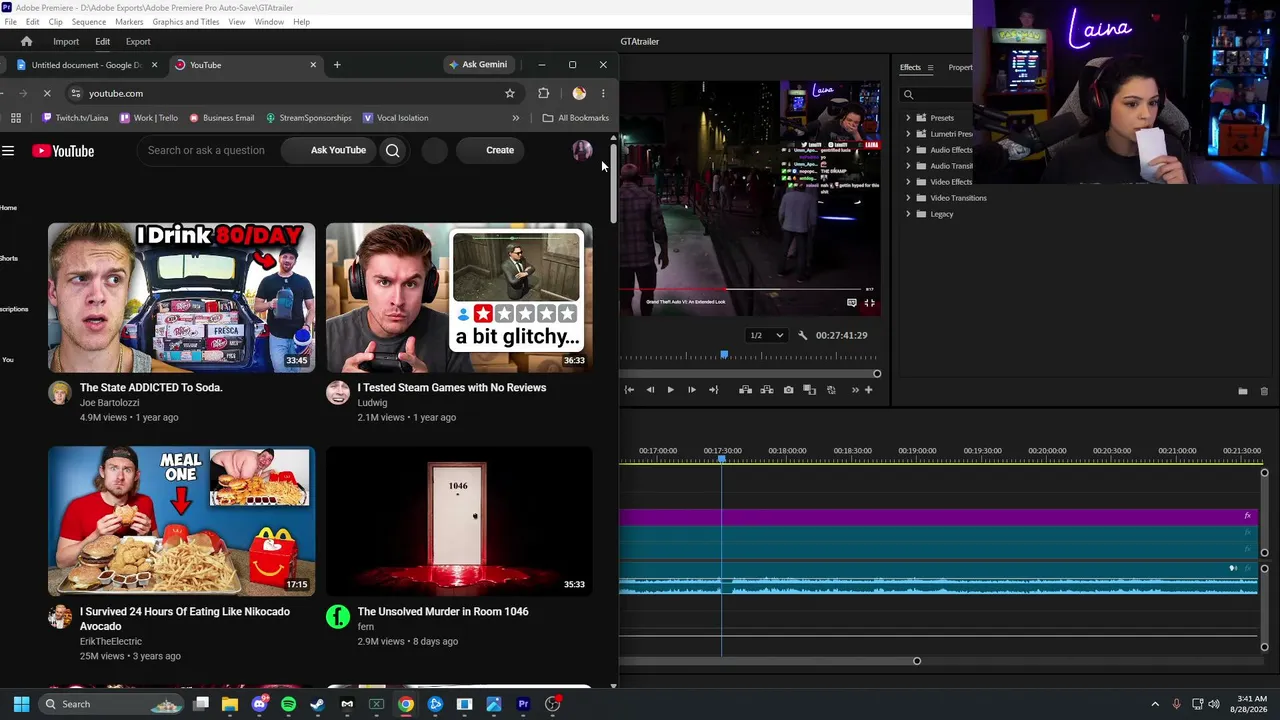The height and width of the screenshot is (720, 1280).
Task: Open a new Chrome tab
Action: [337, 65]
